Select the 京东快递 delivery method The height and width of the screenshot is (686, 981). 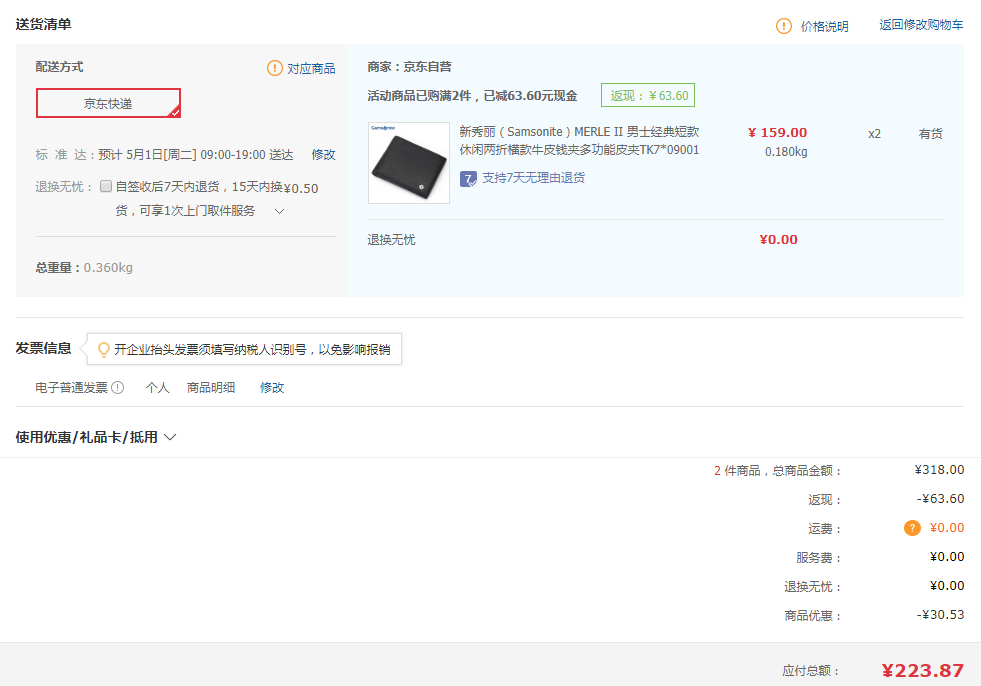coord(108,103)
